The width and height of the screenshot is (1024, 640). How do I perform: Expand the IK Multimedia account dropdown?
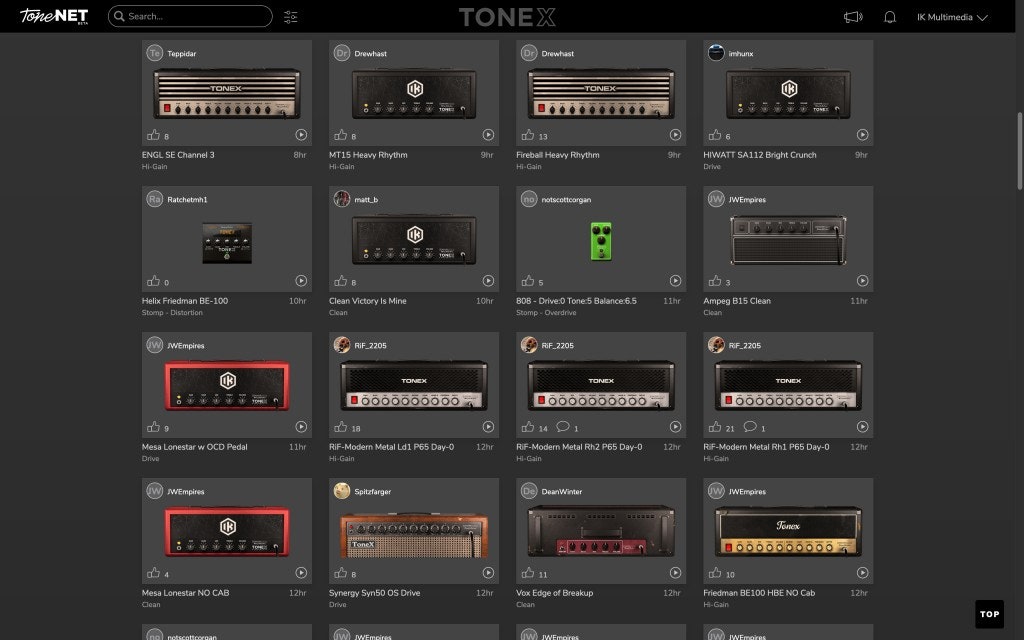952,17
